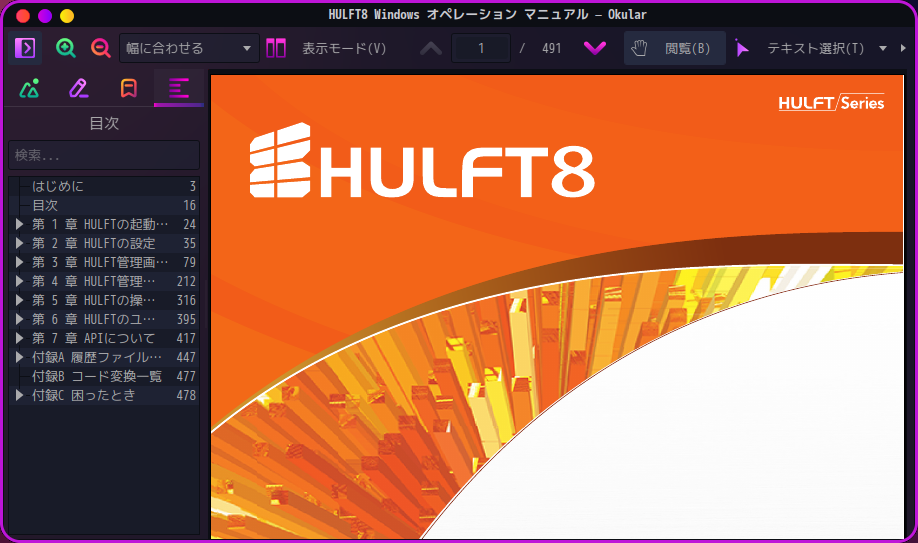The image size is (918, 543).
Task: Toggle the sidebar panel icon
Action: point(25,48)
